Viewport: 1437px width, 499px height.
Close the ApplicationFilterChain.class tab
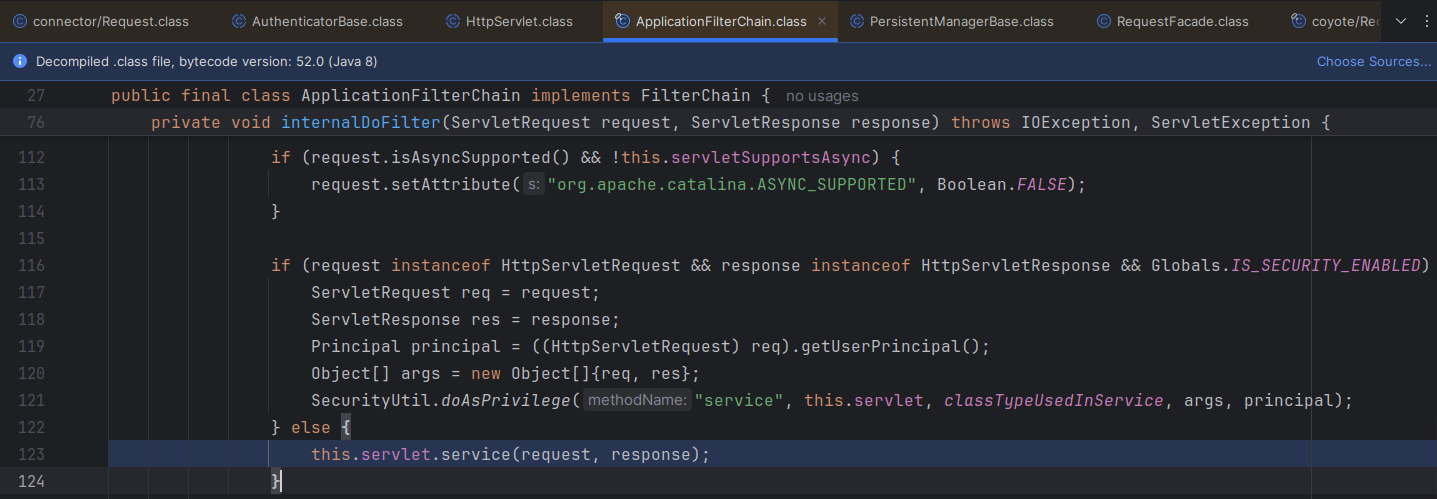click(x=822, y=21)
